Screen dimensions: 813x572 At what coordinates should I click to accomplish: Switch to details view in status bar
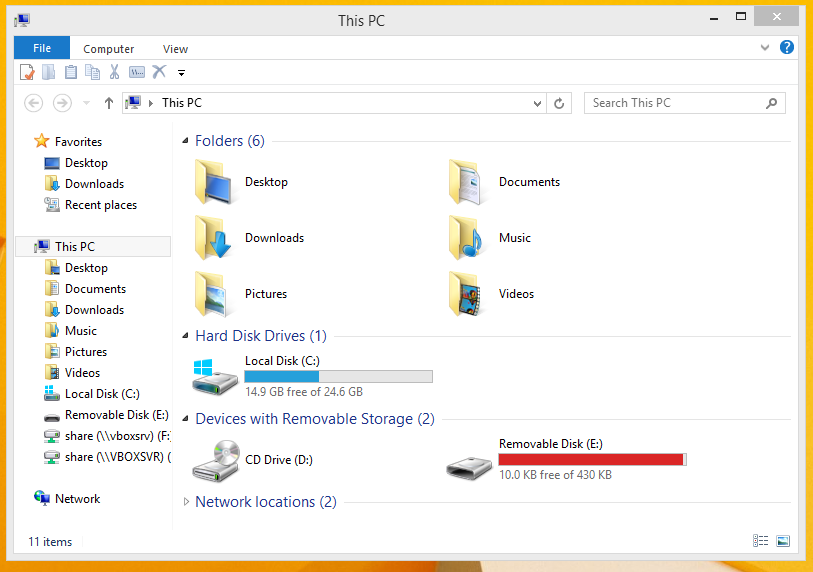click(761, 541)
